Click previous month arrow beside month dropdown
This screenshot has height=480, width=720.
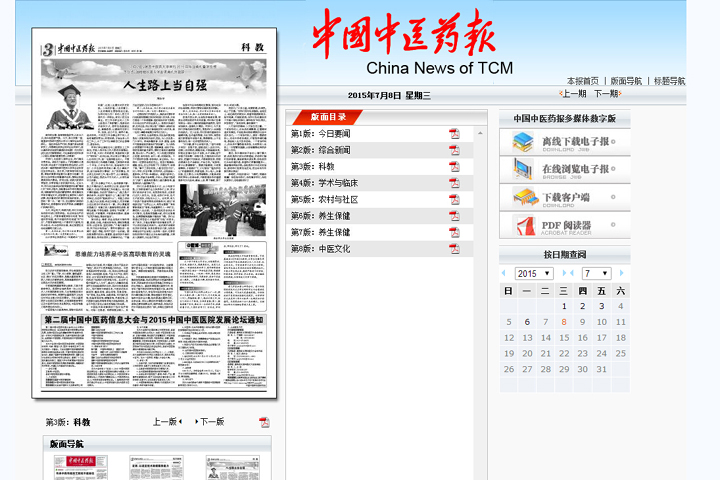572,273
